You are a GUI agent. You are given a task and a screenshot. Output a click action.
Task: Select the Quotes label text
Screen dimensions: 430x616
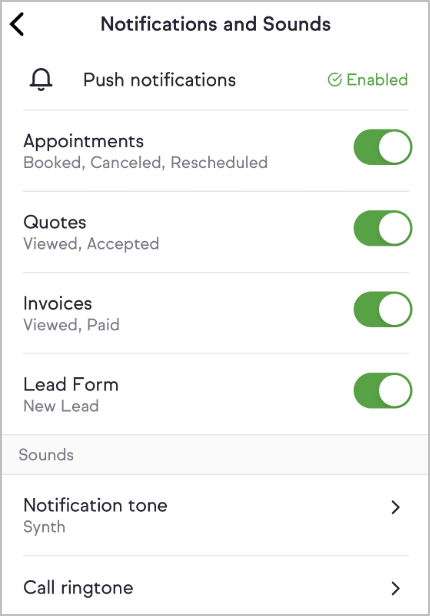click(55, 222)
